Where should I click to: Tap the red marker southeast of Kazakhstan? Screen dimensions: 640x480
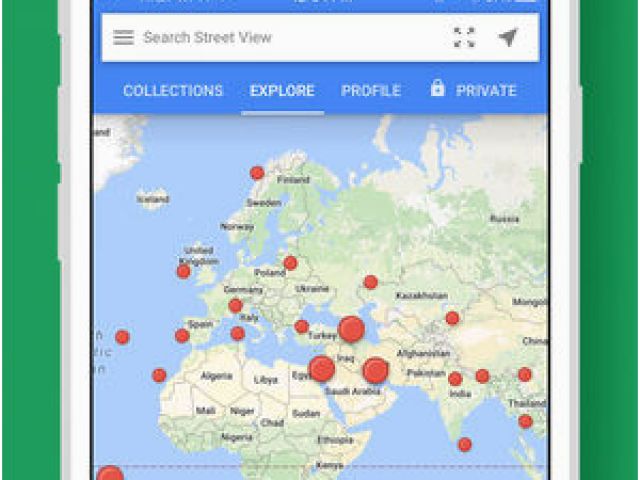coord(452,318)
